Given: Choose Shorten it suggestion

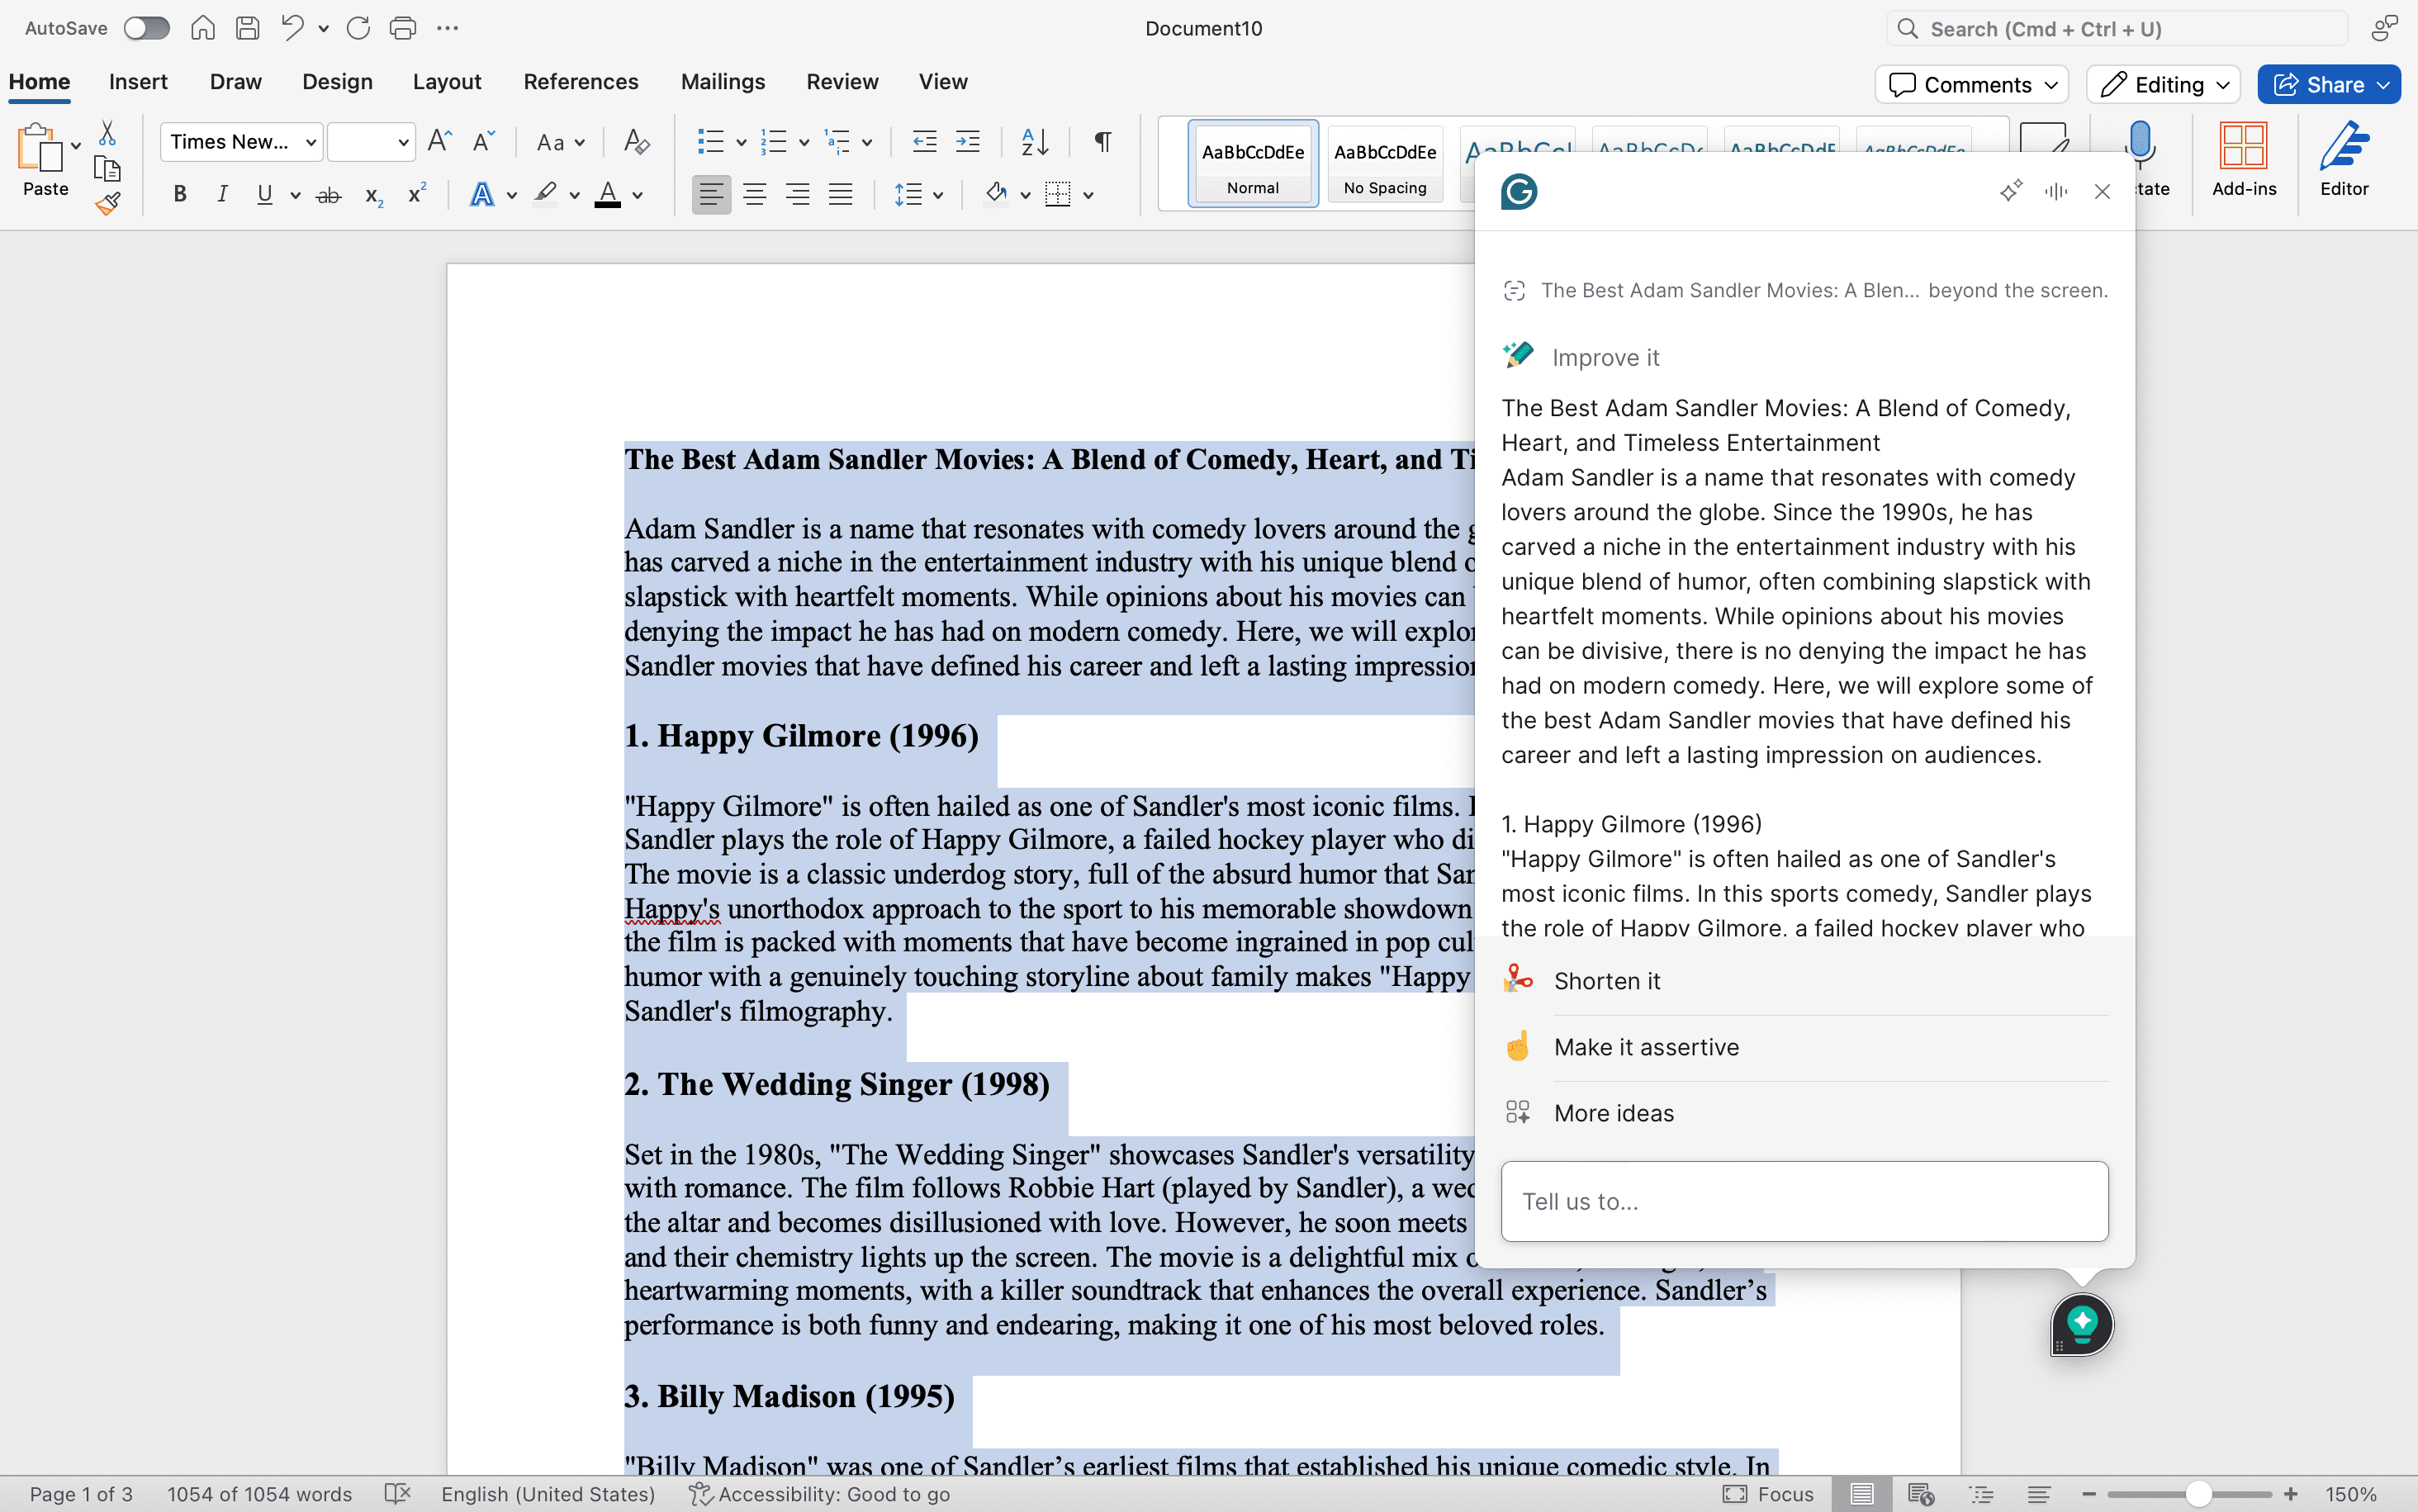Looking at the screenshot, I should click(1606, 981).
